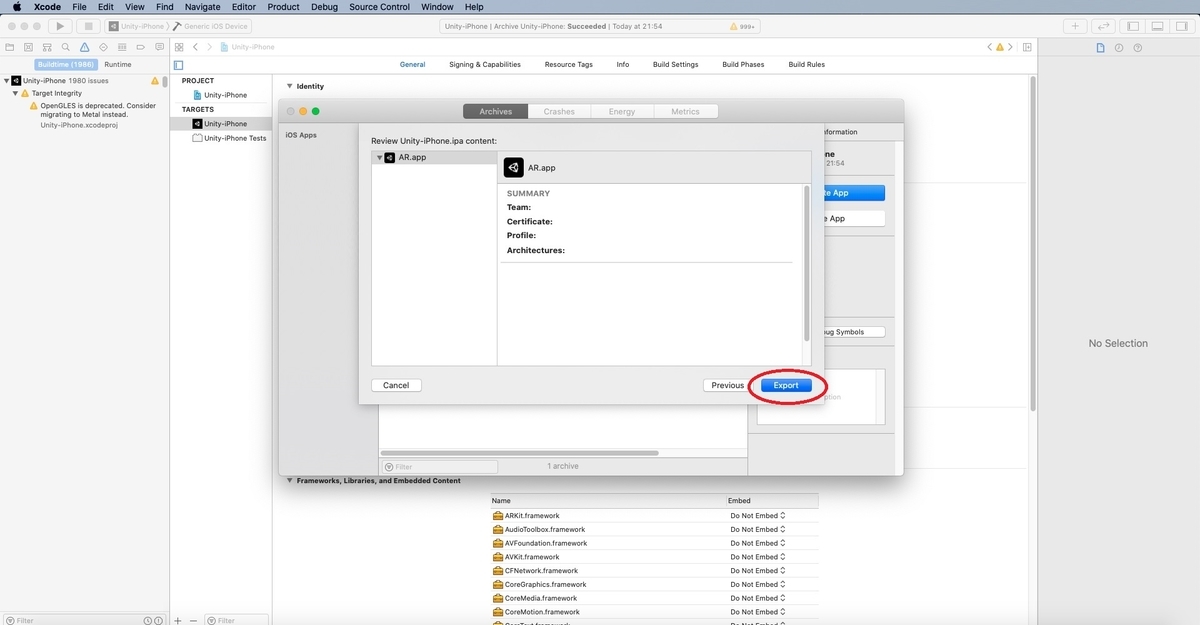The width and height of the screenshot is (1200, 625).
Task: Click the Stop button in Xcode toolbar
Action: tap(88, 26)
